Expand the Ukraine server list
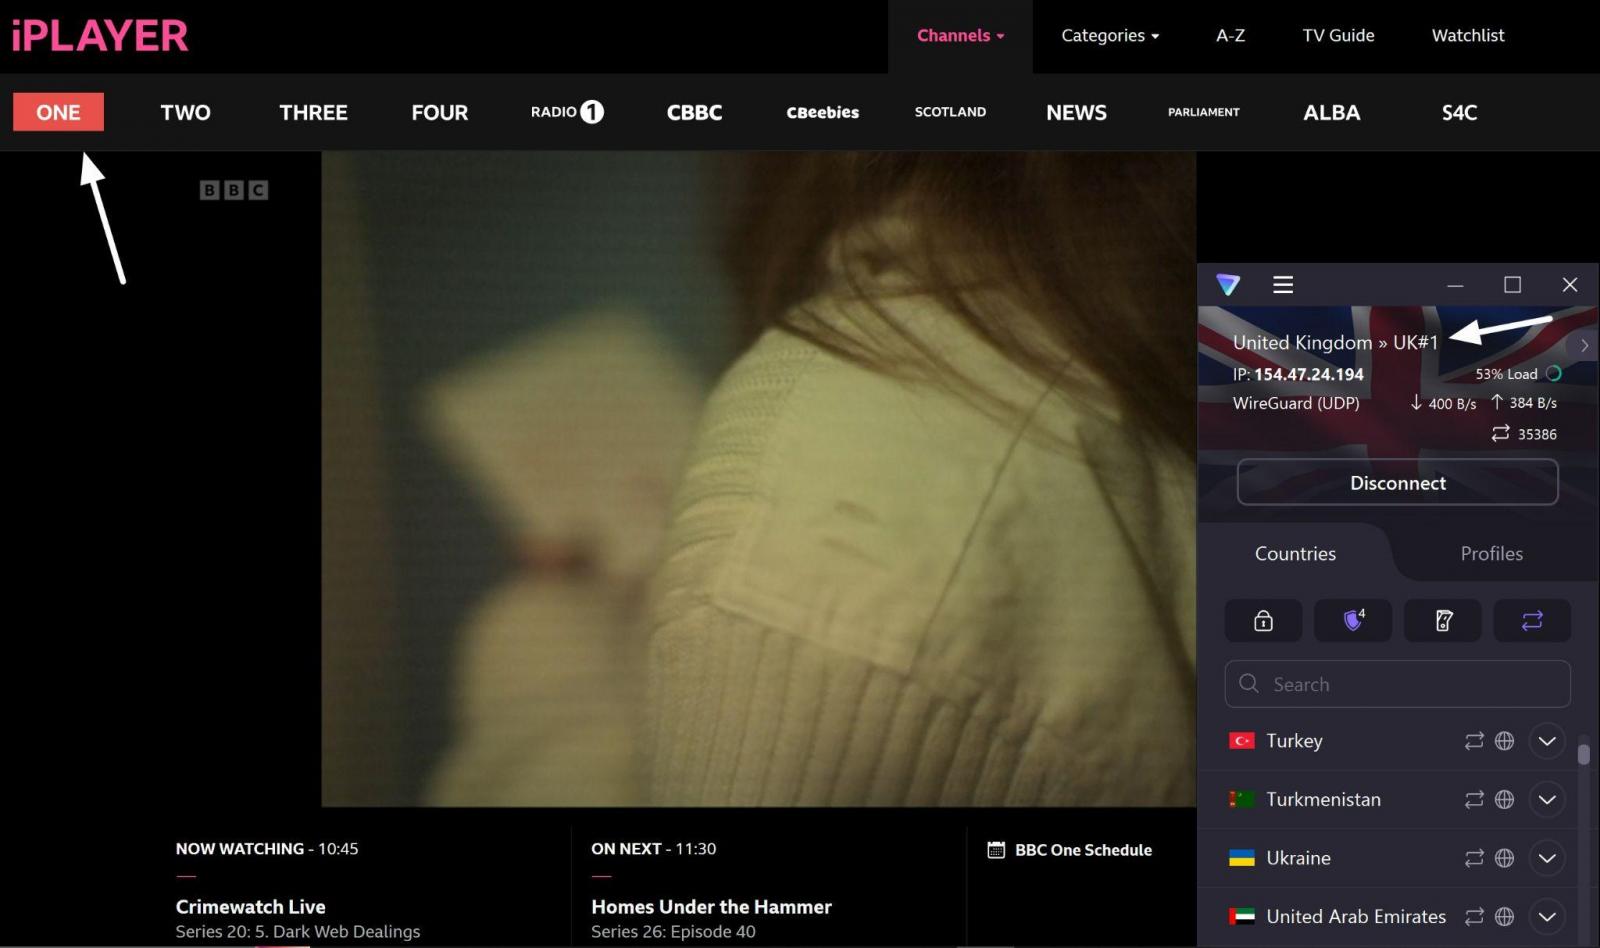1600x948 pixels. (x=1547, y=858)
